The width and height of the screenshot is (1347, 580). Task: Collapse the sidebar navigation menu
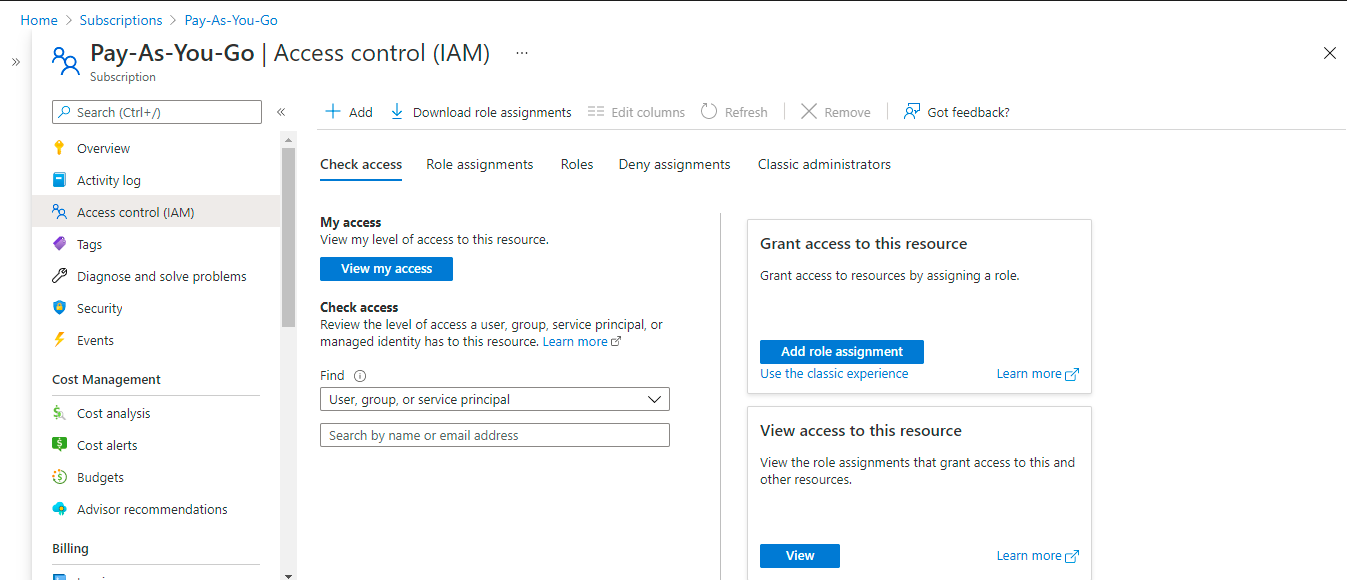(281, 112)
